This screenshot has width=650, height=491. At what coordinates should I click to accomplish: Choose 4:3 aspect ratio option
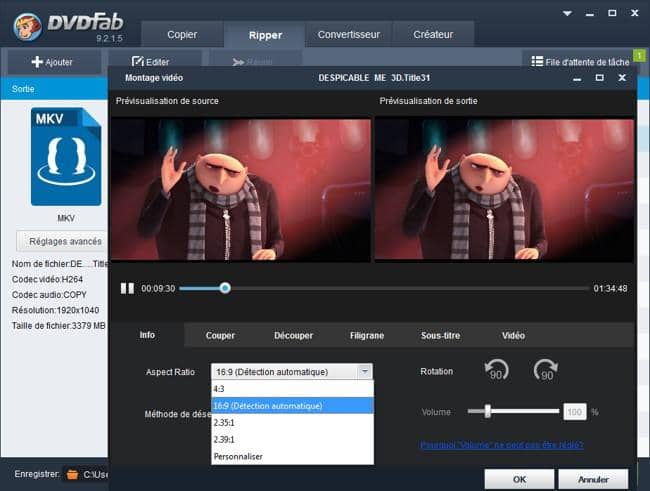point(292,389)
